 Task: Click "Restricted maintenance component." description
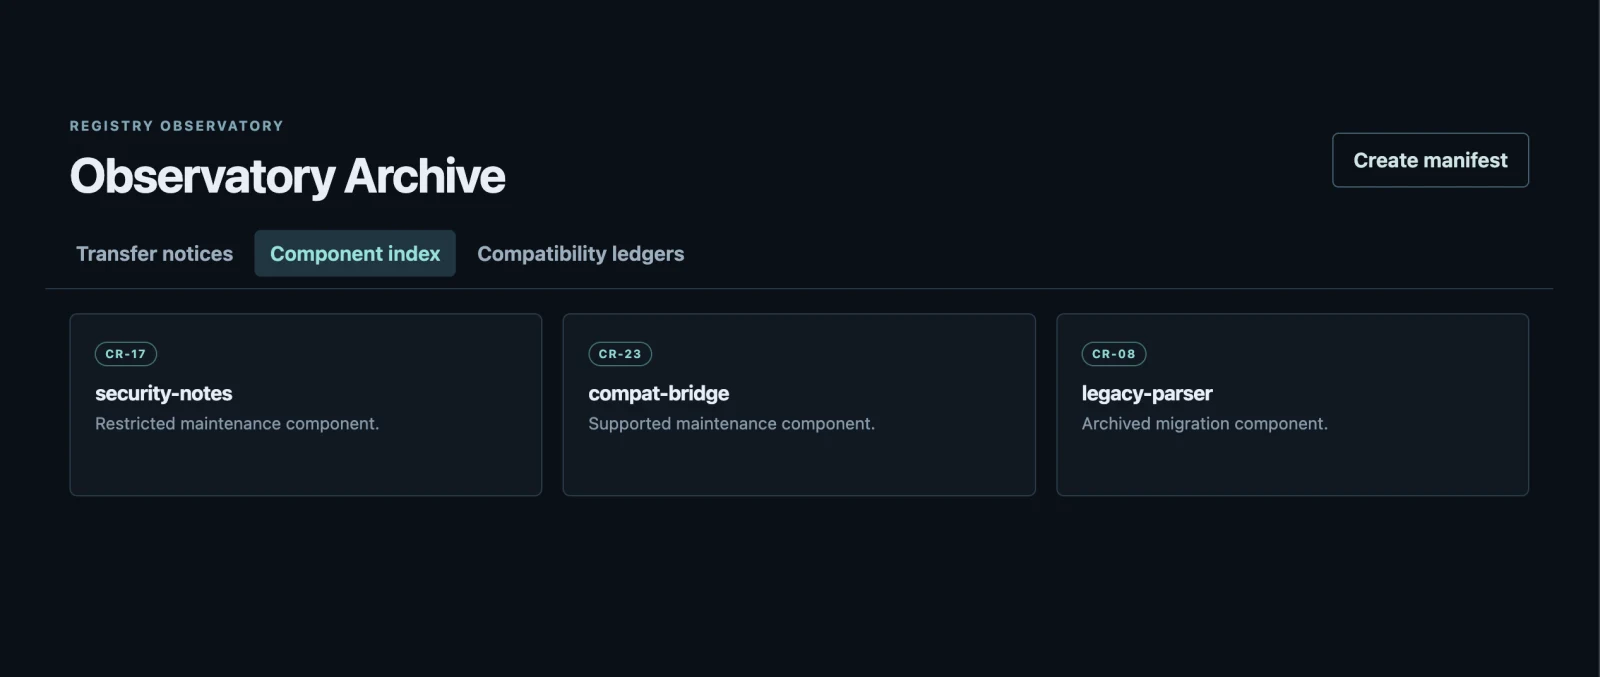[237, 424]
